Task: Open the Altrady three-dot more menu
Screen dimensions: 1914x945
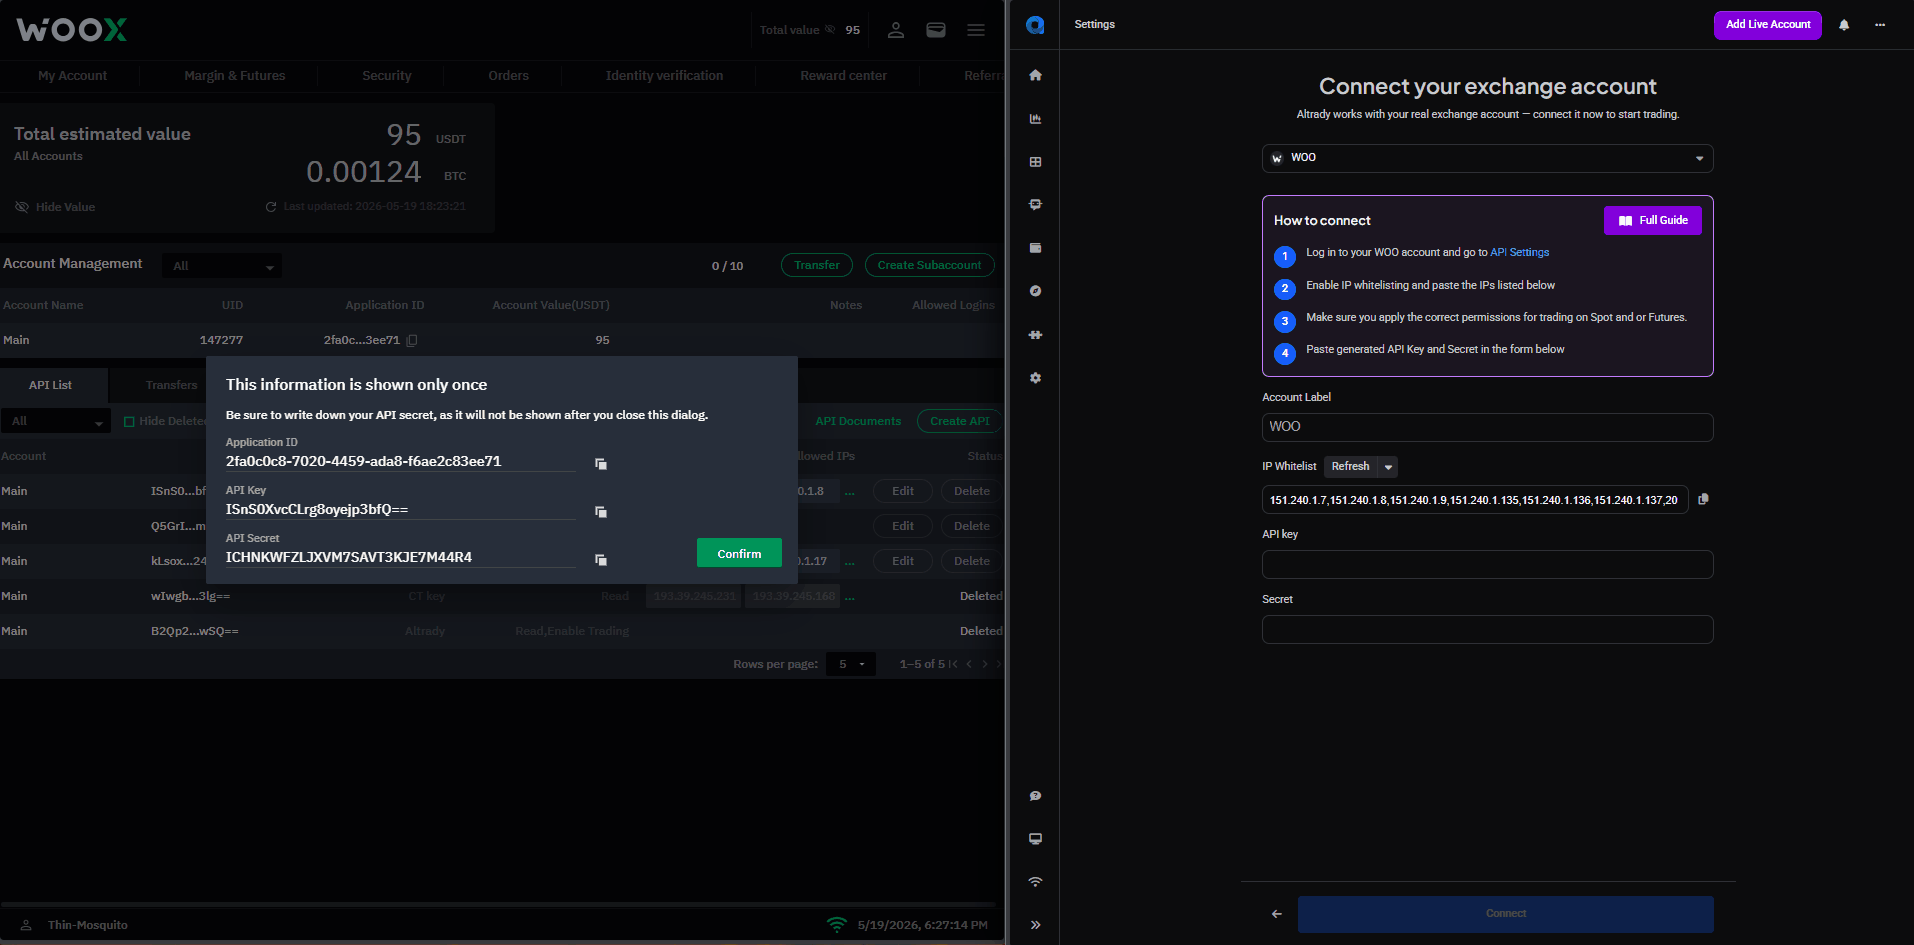Action: 1880,25
